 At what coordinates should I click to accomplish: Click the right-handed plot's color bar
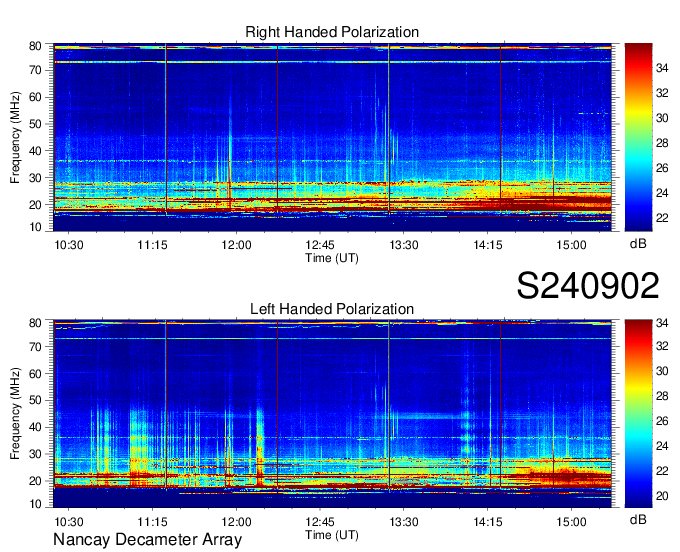[638, 137]
